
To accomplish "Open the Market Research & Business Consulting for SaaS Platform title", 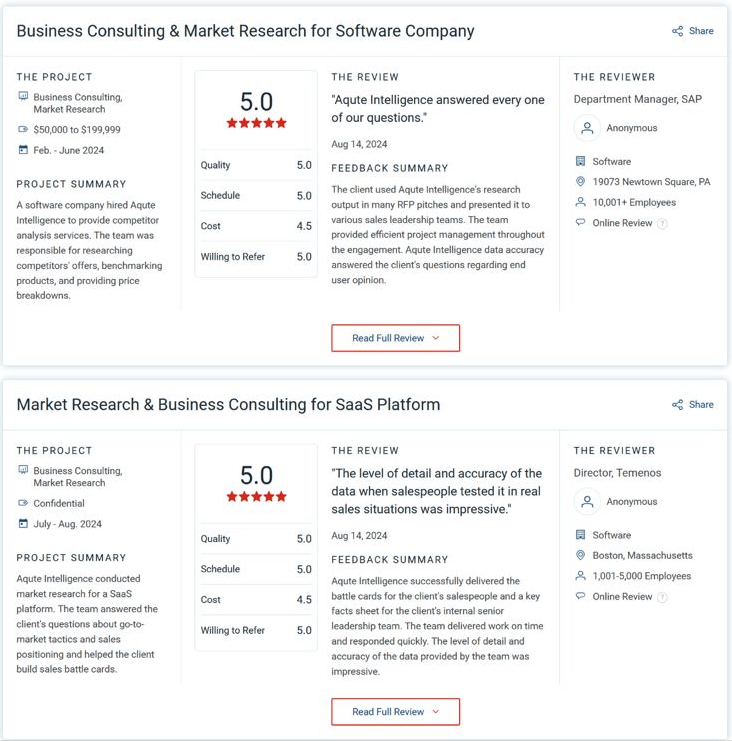I will (228, 405).
